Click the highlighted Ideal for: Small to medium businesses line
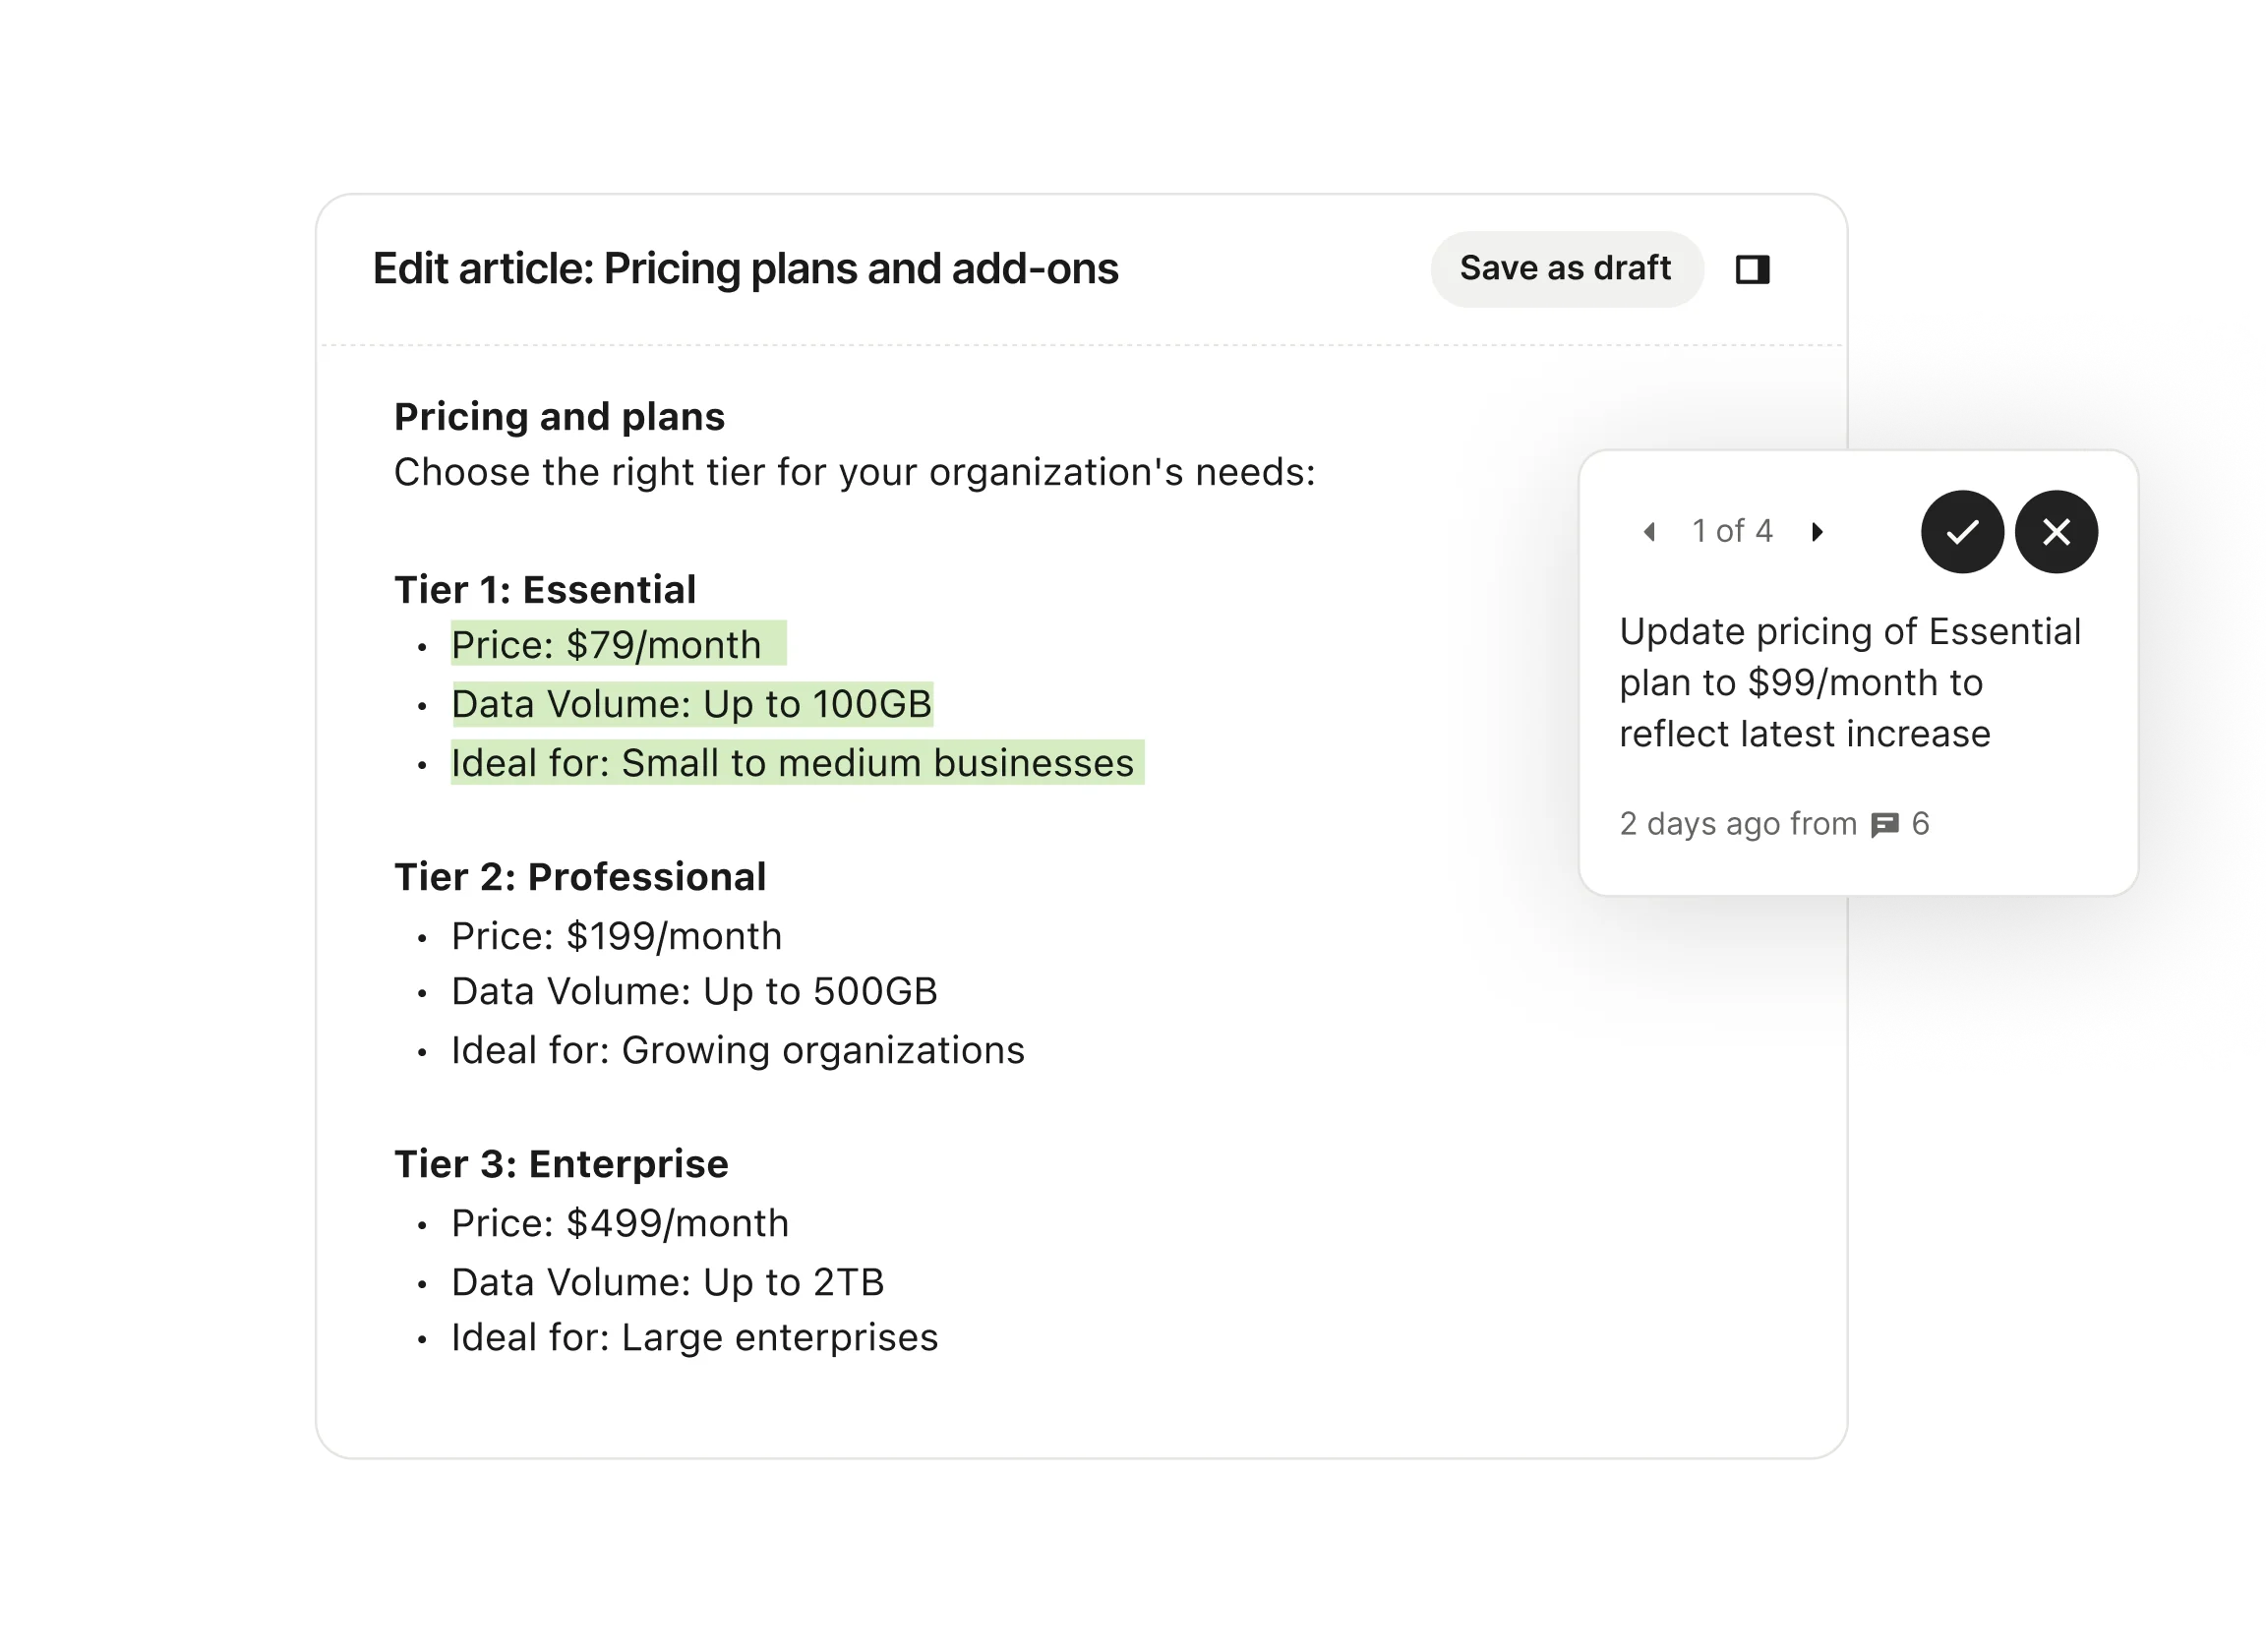This screenshot has width=2266, height=1652. (797, 763)
